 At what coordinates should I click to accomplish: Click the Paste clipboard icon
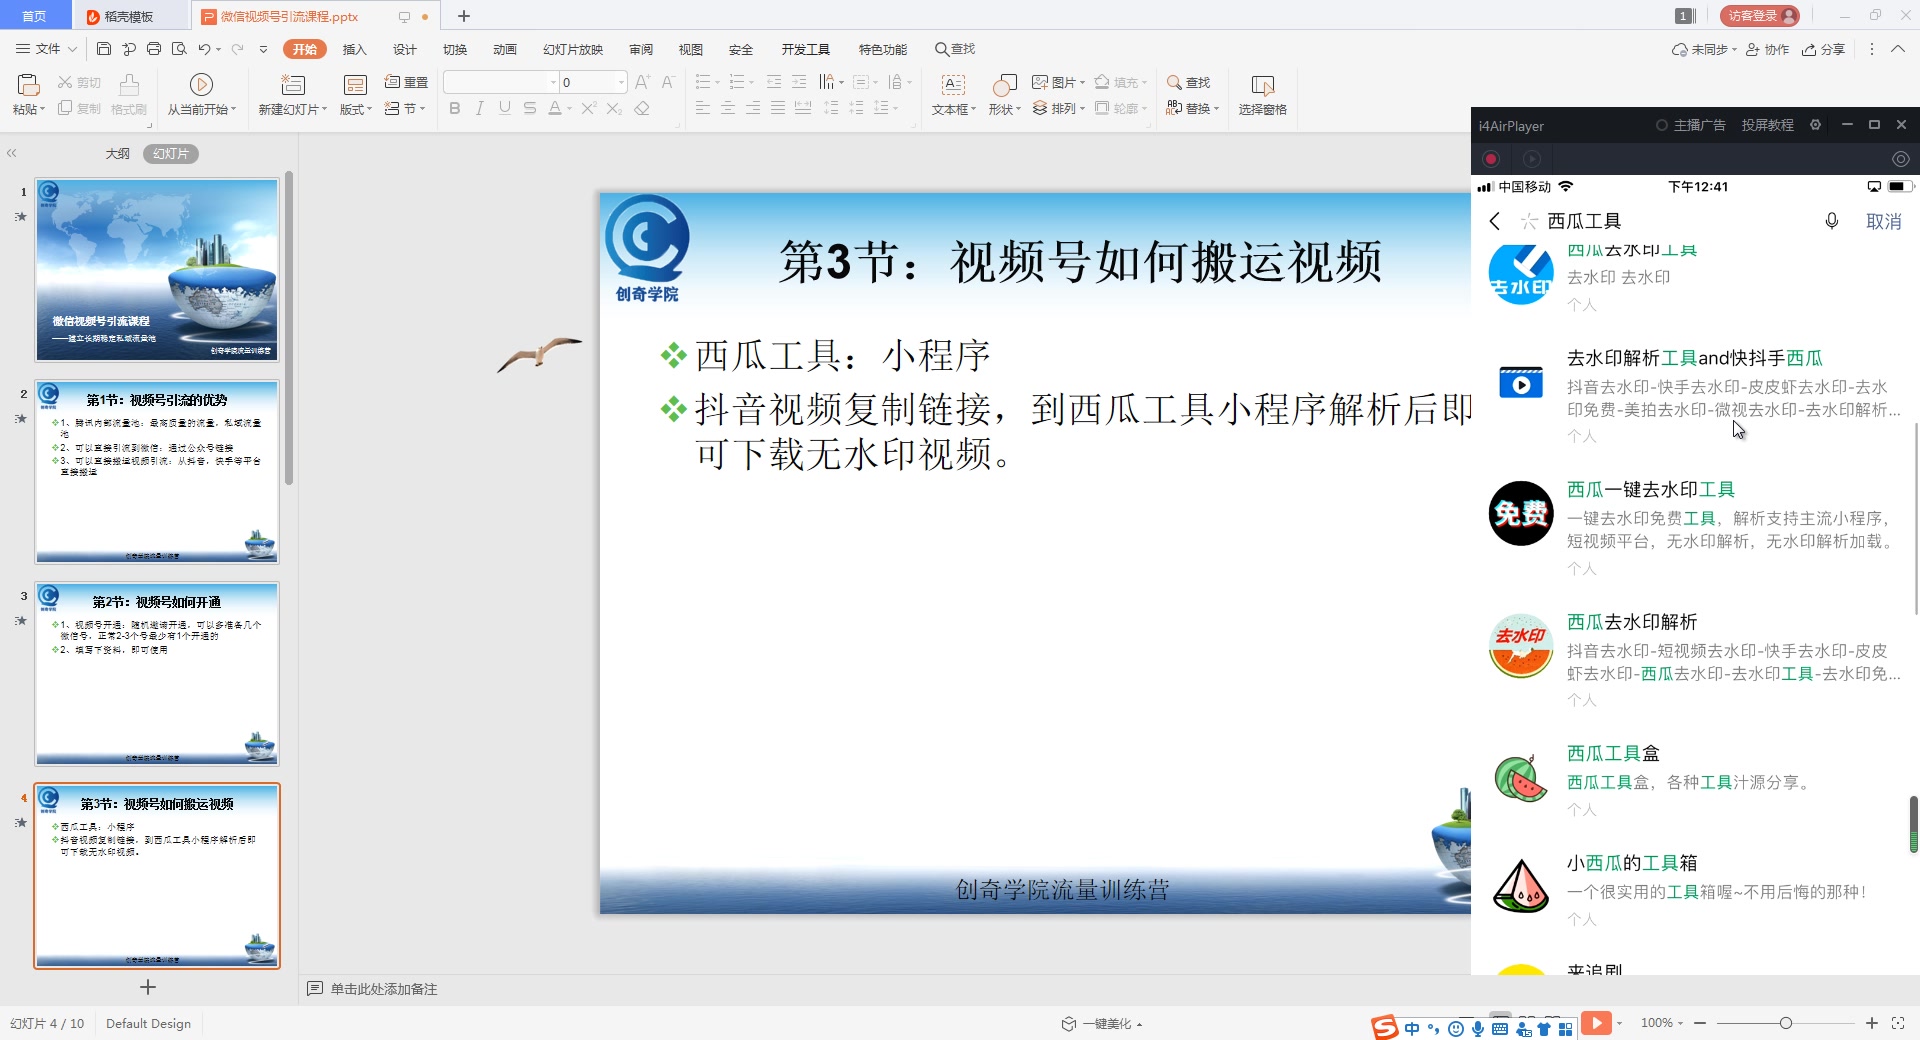pyautogui.click(x=28, y=85)
